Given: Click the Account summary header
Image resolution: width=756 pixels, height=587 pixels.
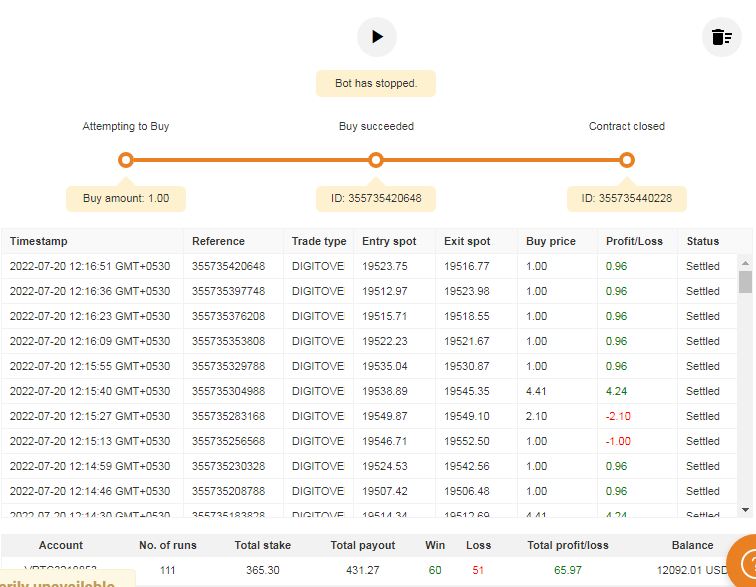Looking at the screenshot, I should [61, 546].
